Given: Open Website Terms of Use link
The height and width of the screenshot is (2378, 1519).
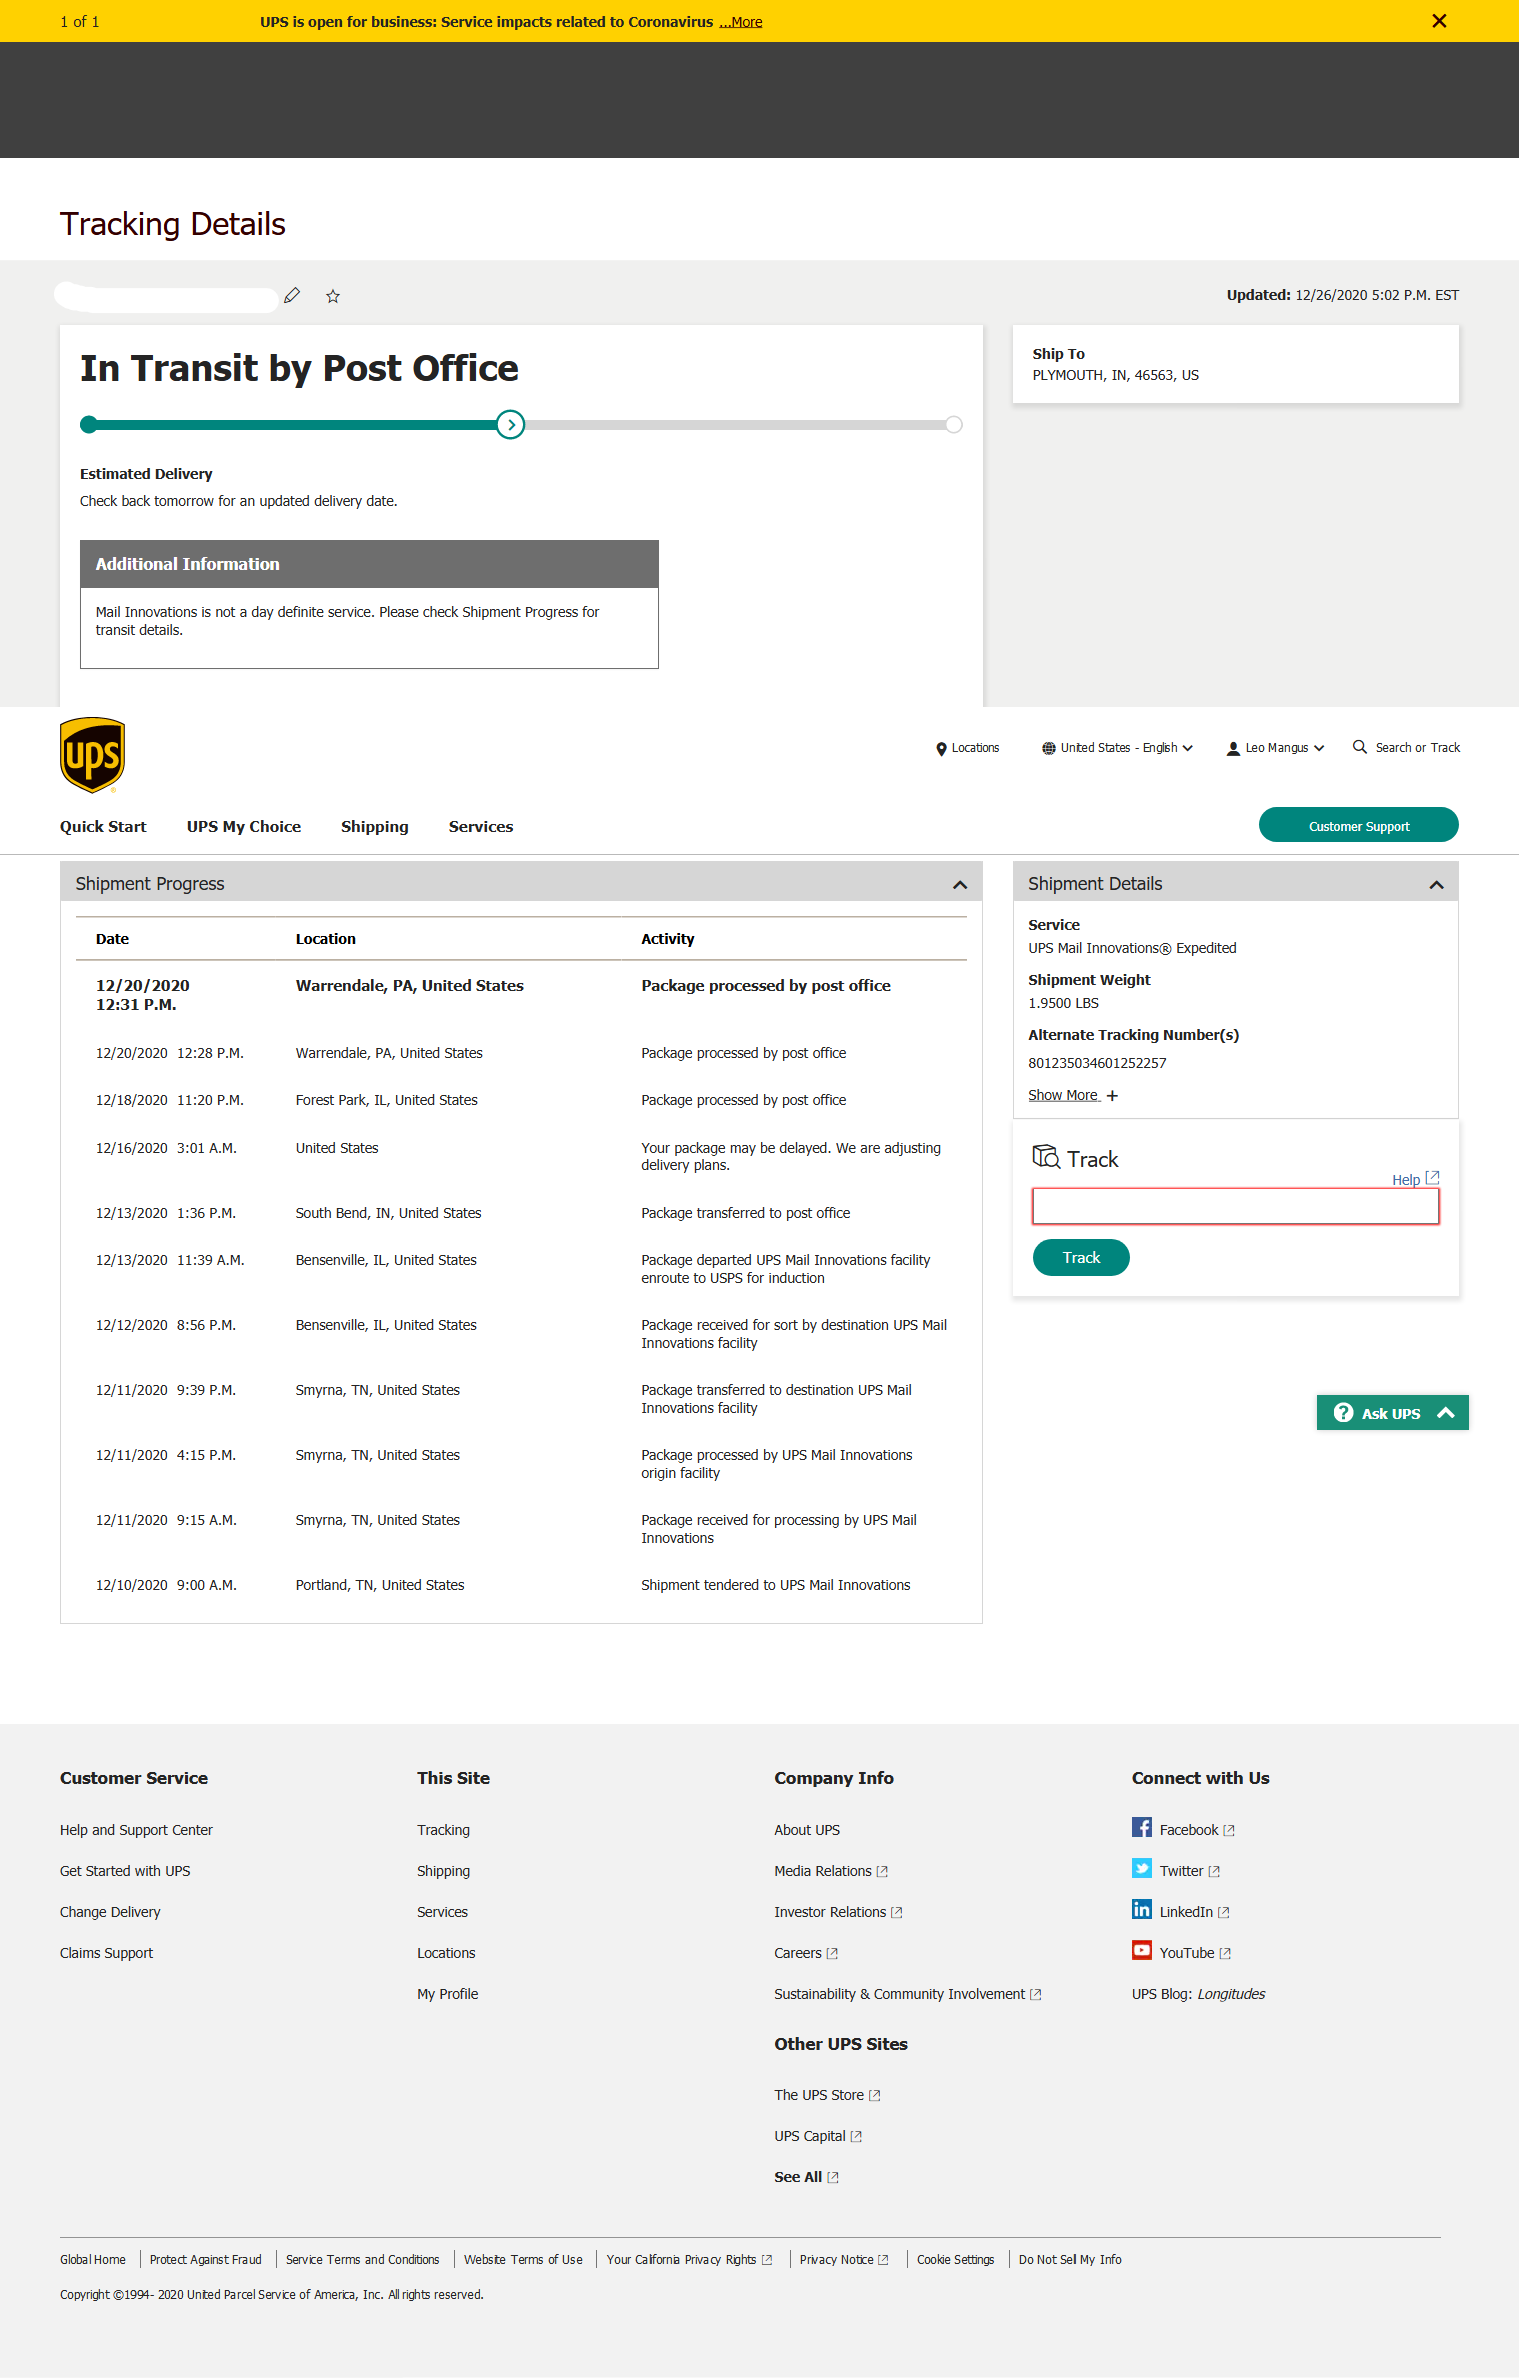Looking at the screenshot, I should 523,2260.
